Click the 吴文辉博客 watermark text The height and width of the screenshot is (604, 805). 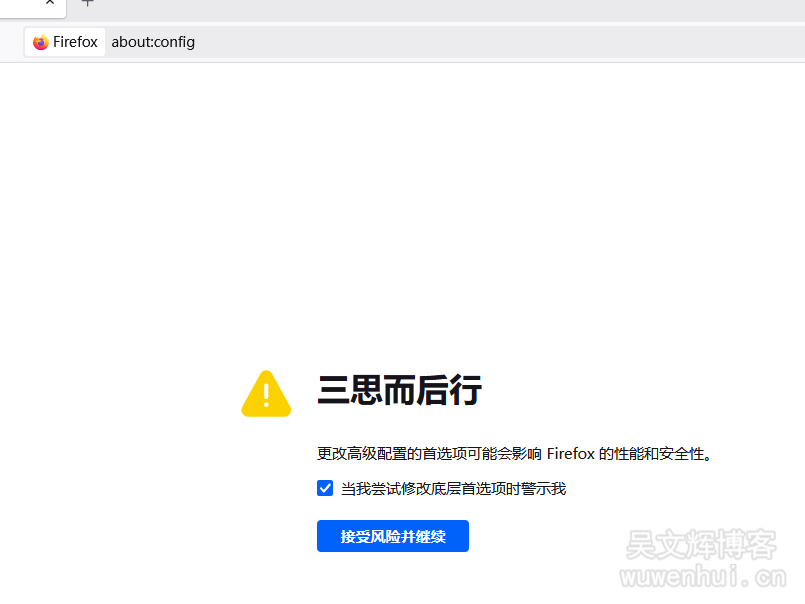coord(701,544)
